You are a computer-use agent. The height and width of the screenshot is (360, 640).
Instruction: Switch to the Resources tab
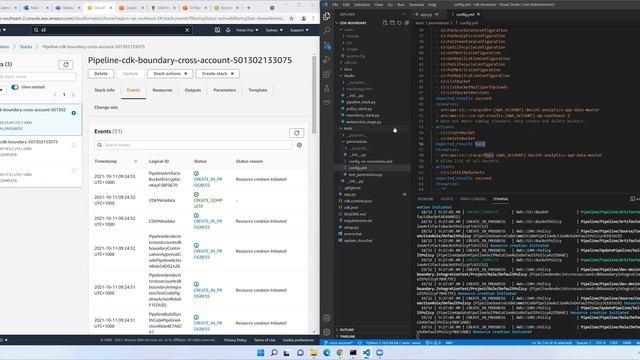pyautogui.click(x=162, y=90)
